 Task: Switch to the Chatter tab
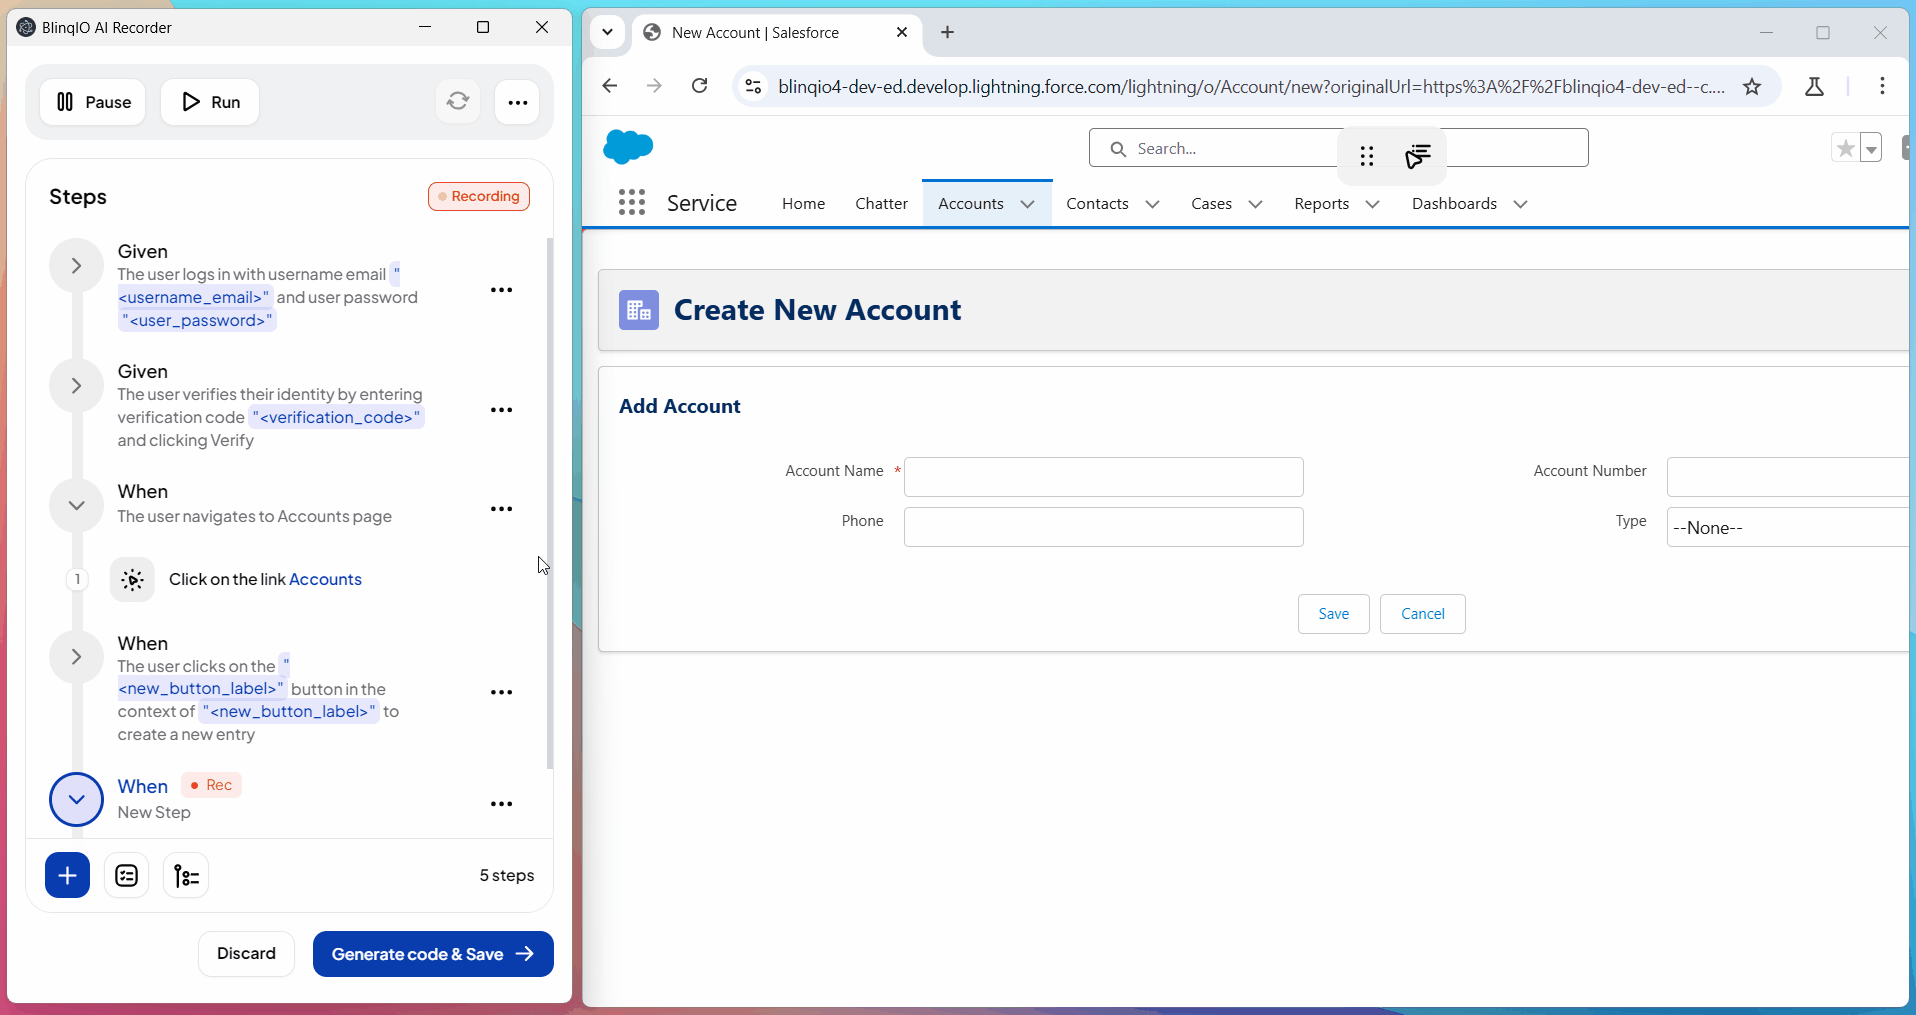881,204
